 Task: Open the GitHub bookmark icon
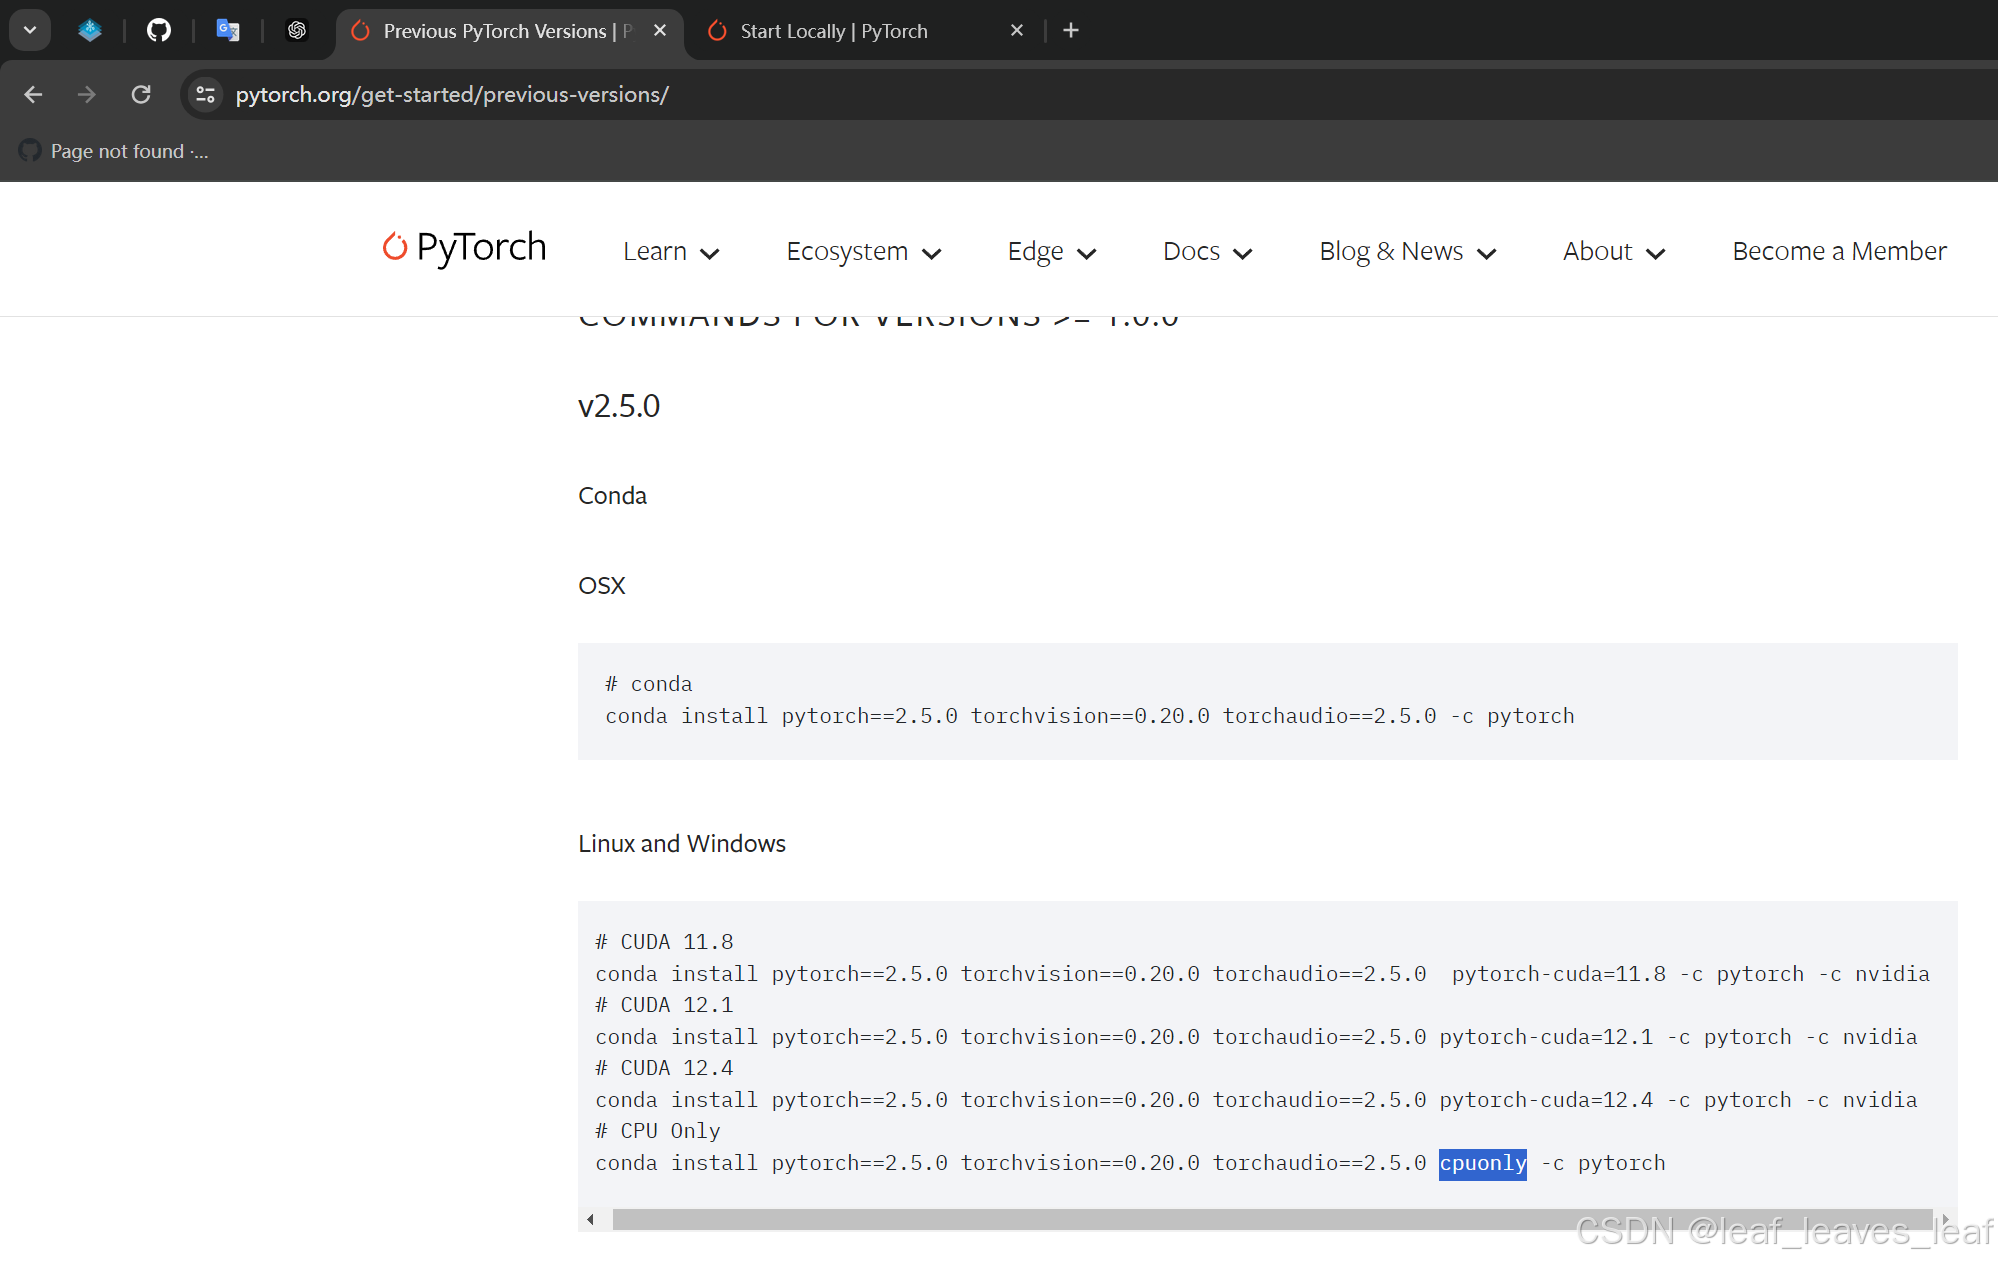159,30
